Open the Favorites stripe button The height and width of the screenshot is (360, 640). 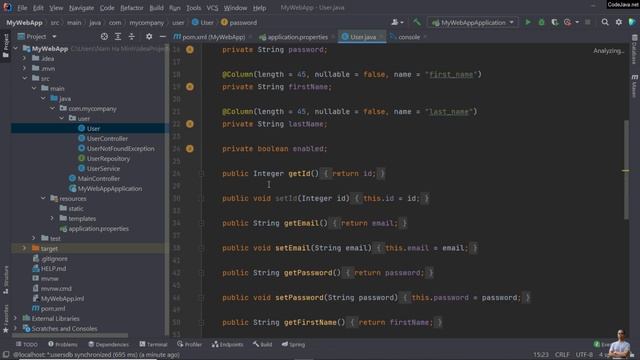[x=6, y=318]
